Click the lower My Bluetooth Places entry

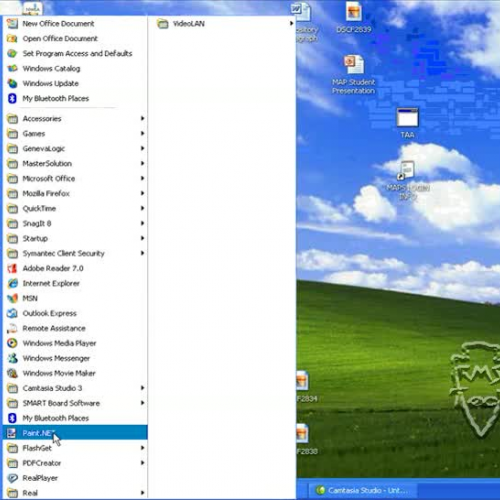(75, 418)
